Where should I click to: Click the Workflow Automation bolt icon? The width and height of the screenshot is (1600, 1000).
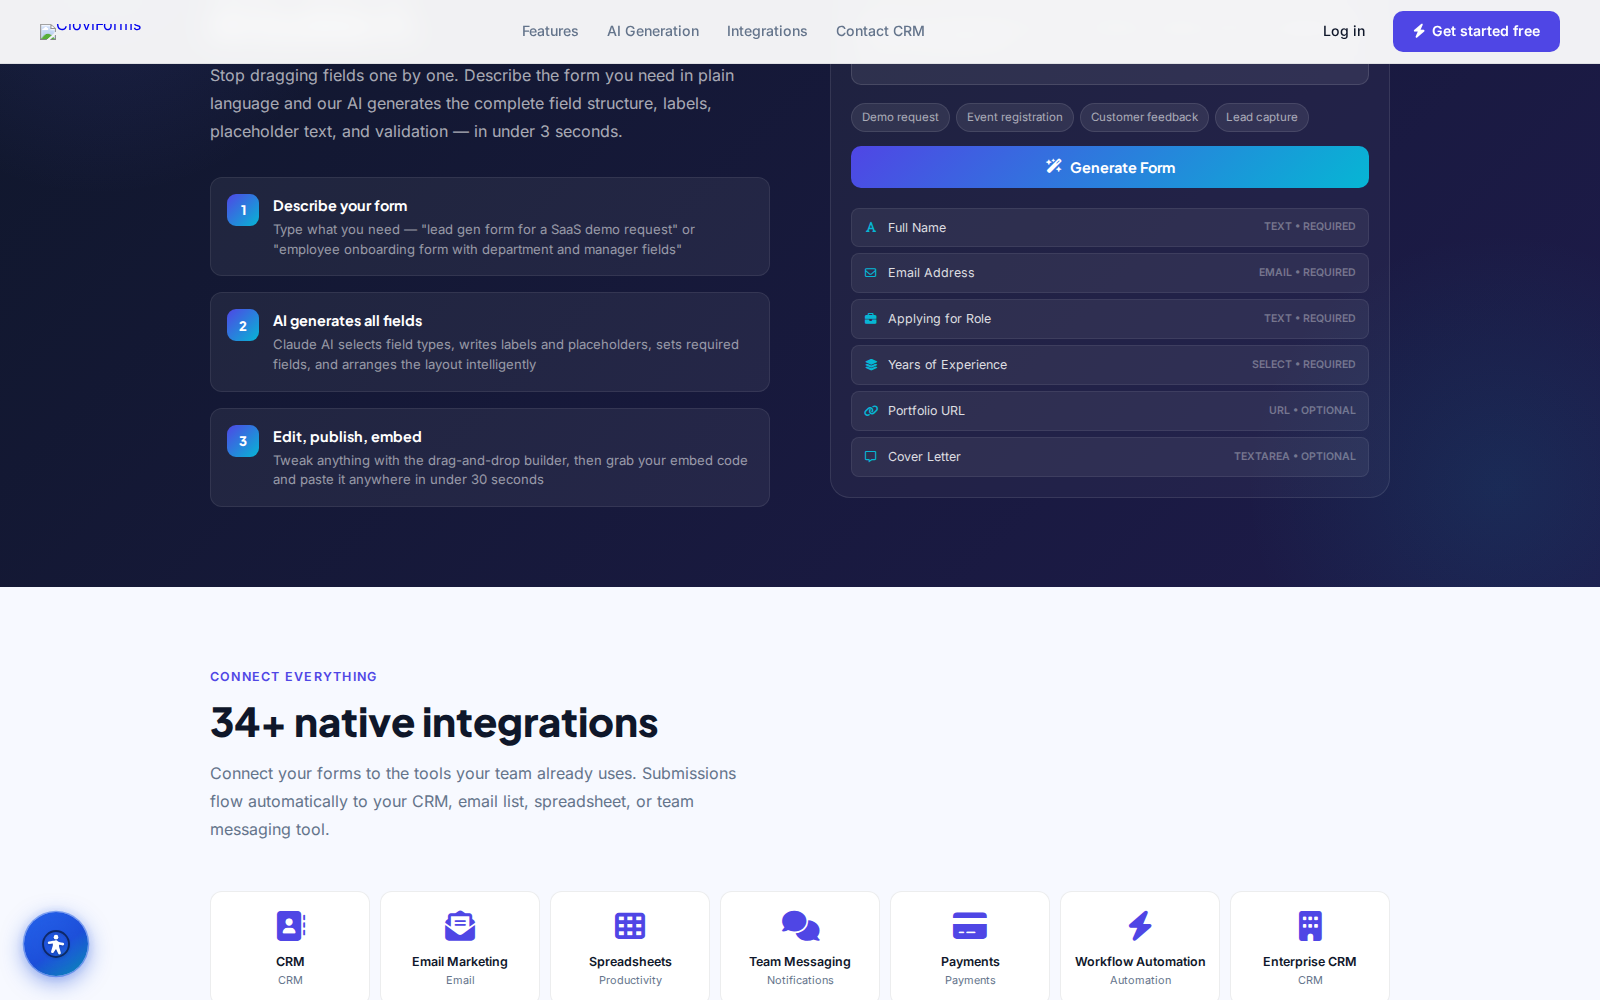pos(1140,926)
